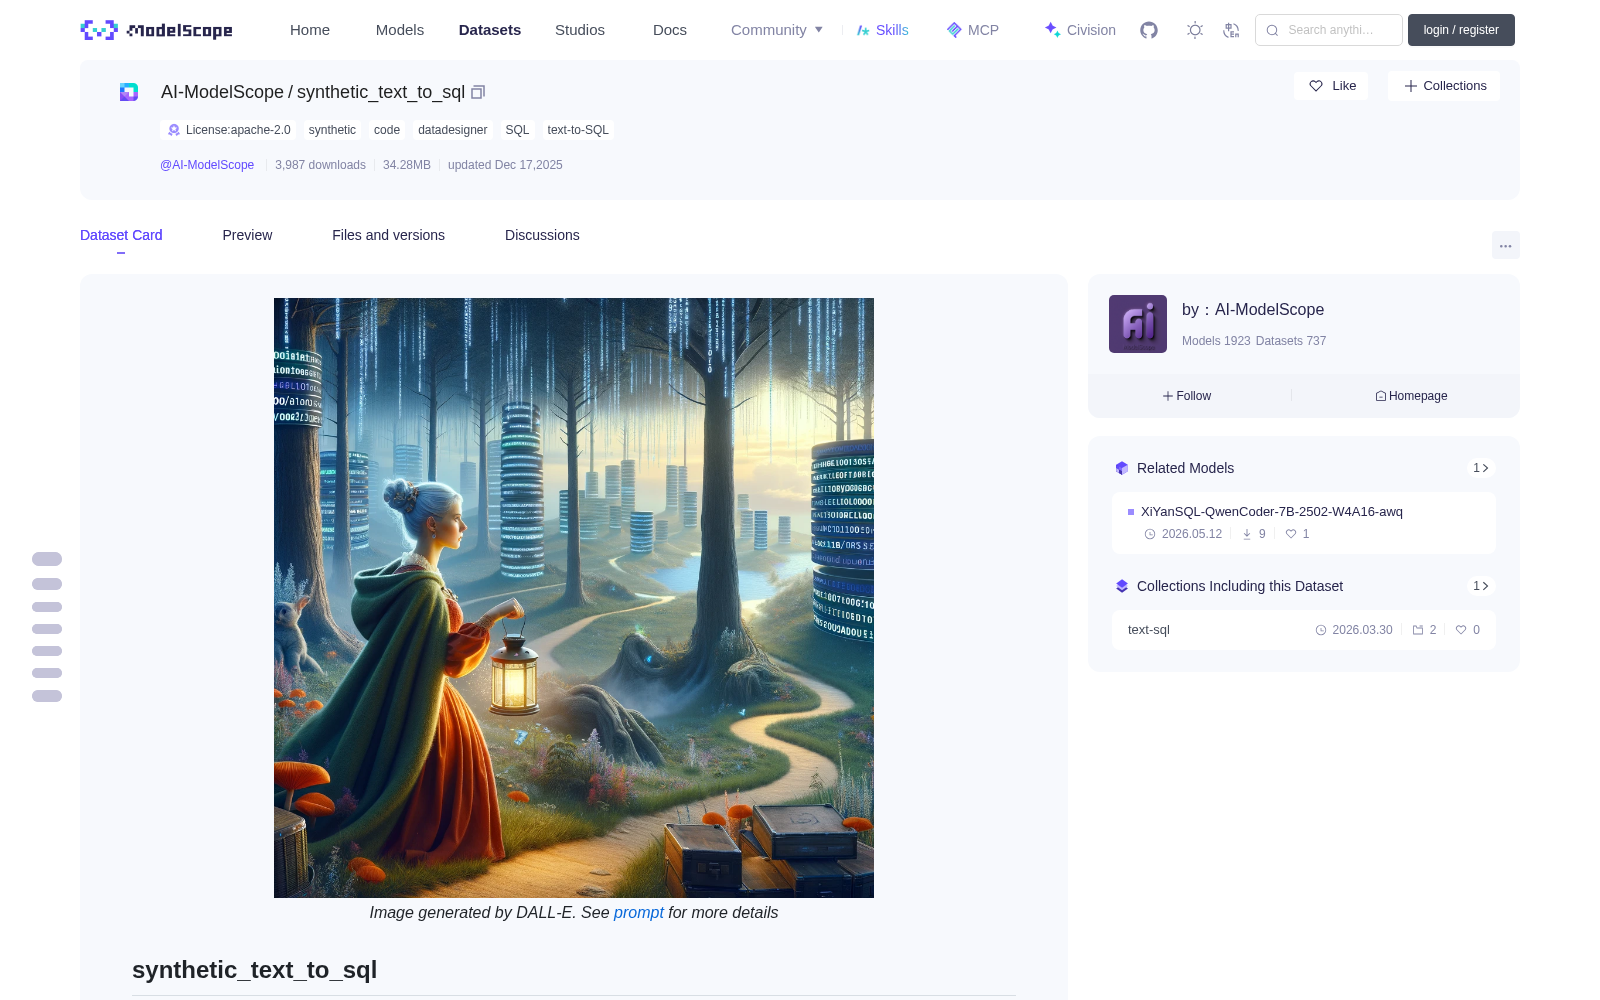Click the text-to-SQL tag
This screenshot has height=1000, width=1600.
(578, 130)
